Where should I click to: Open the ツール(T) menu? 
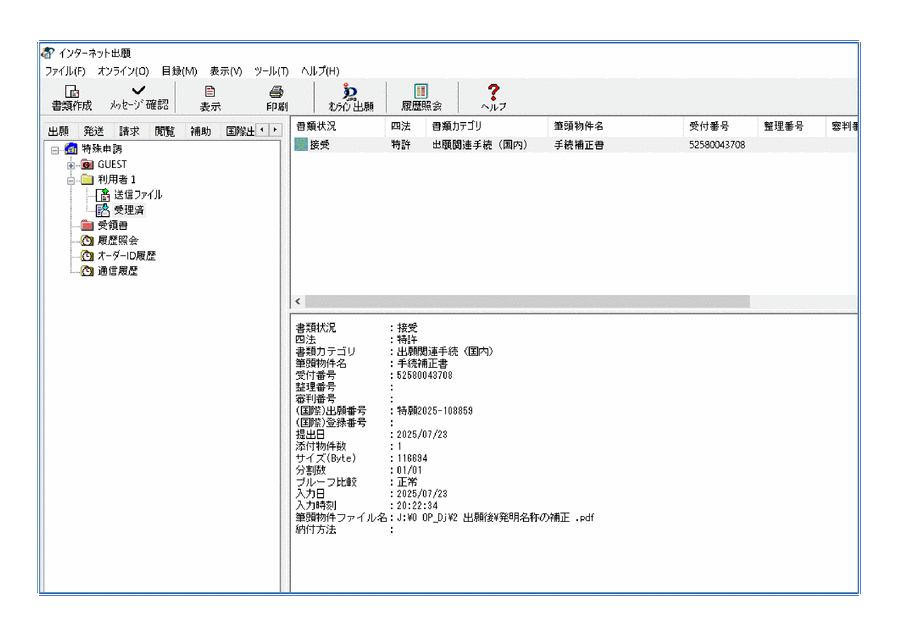[x=271, y=71]
